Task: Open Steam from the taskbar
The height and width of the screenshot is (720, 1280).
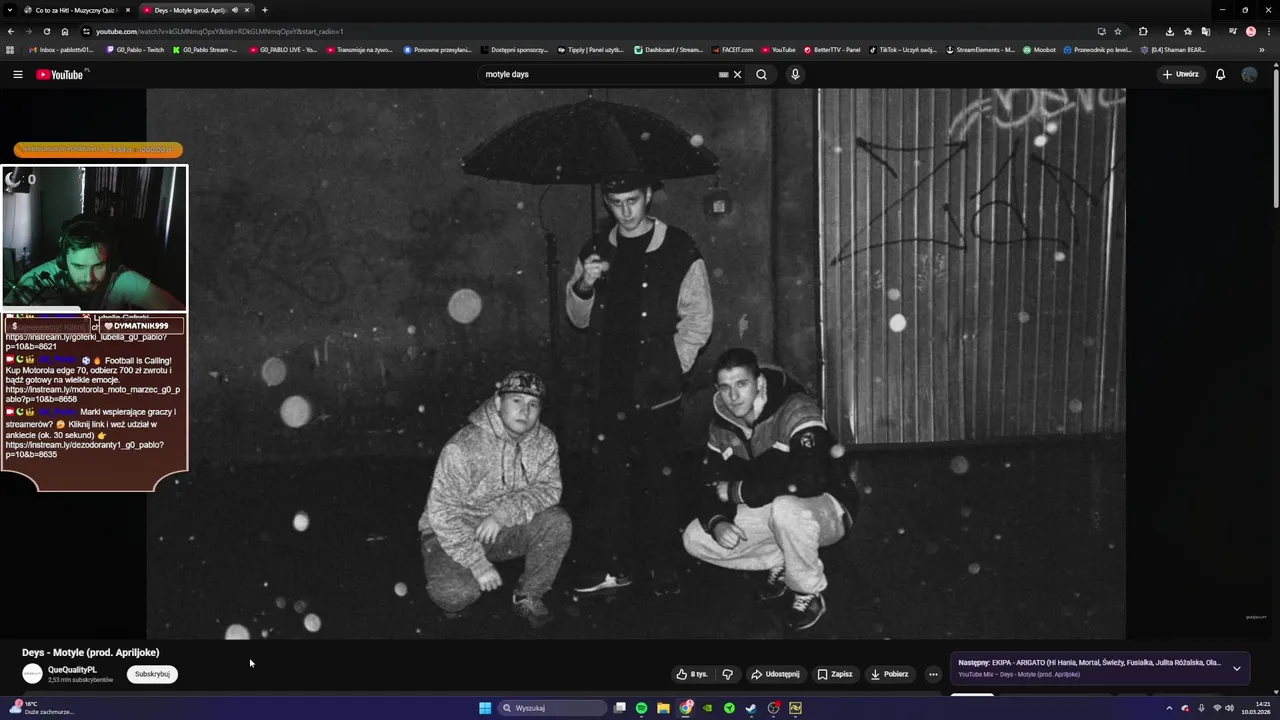Action: (x=751, y=708)
